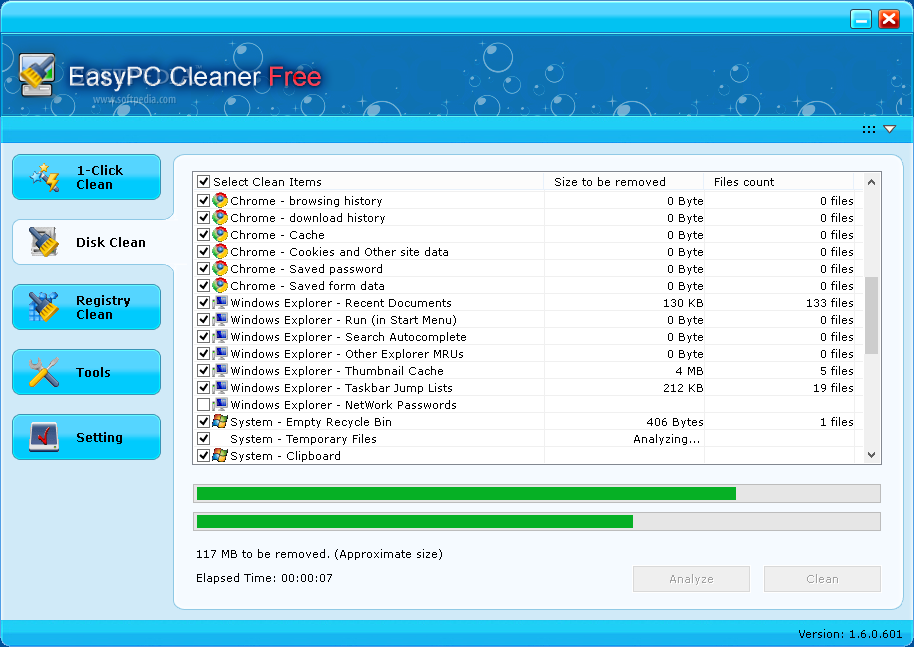Uncheck System Temporary Files checkbox
The width and height of the screenshot is (914, 647).
[203, 438]
